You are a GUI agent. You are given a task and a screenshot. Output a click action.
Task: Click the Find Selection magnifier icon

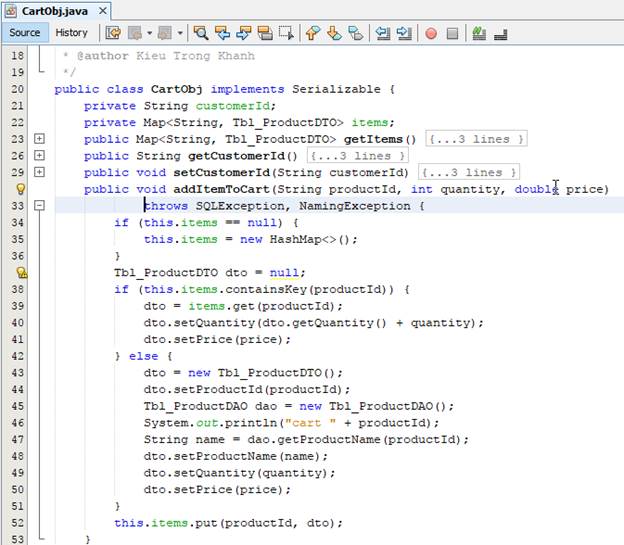coord(201,33)
